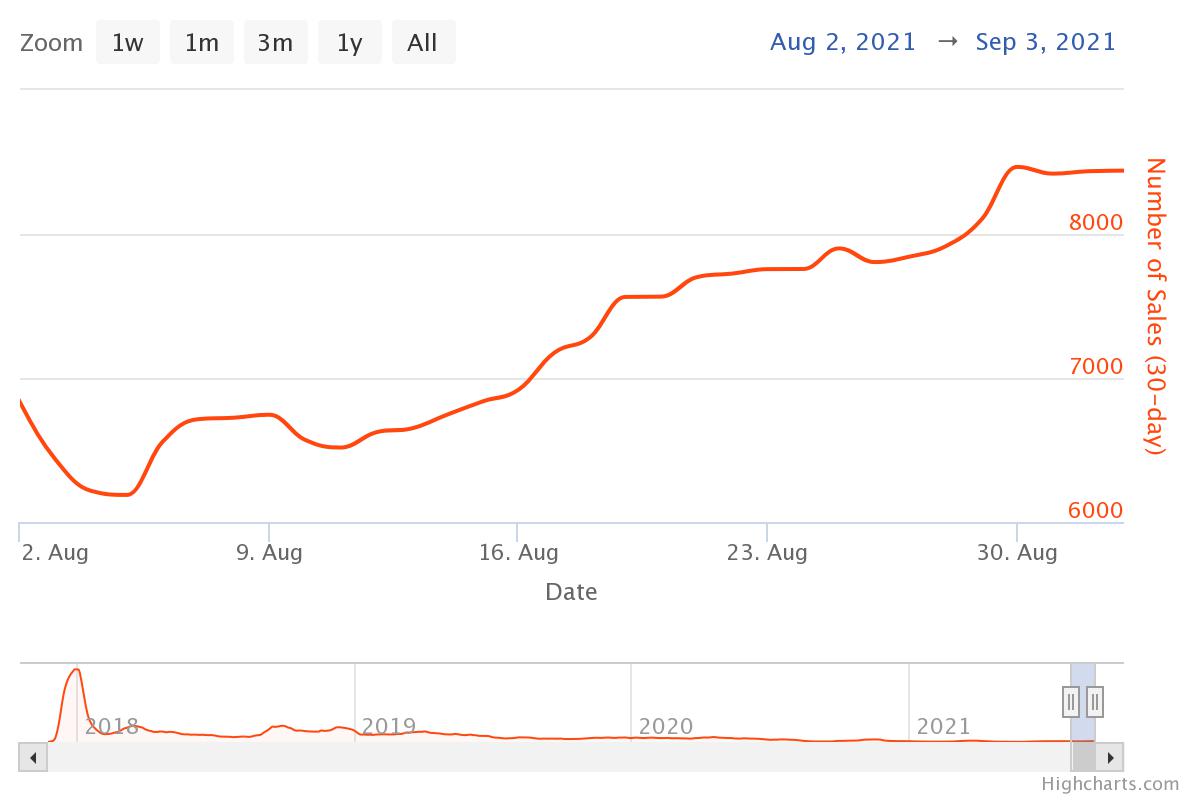This screenshot has height=800, width=1200.
Task: Open the Highcharts.com credits link
Action: [x=1110, y=784]
